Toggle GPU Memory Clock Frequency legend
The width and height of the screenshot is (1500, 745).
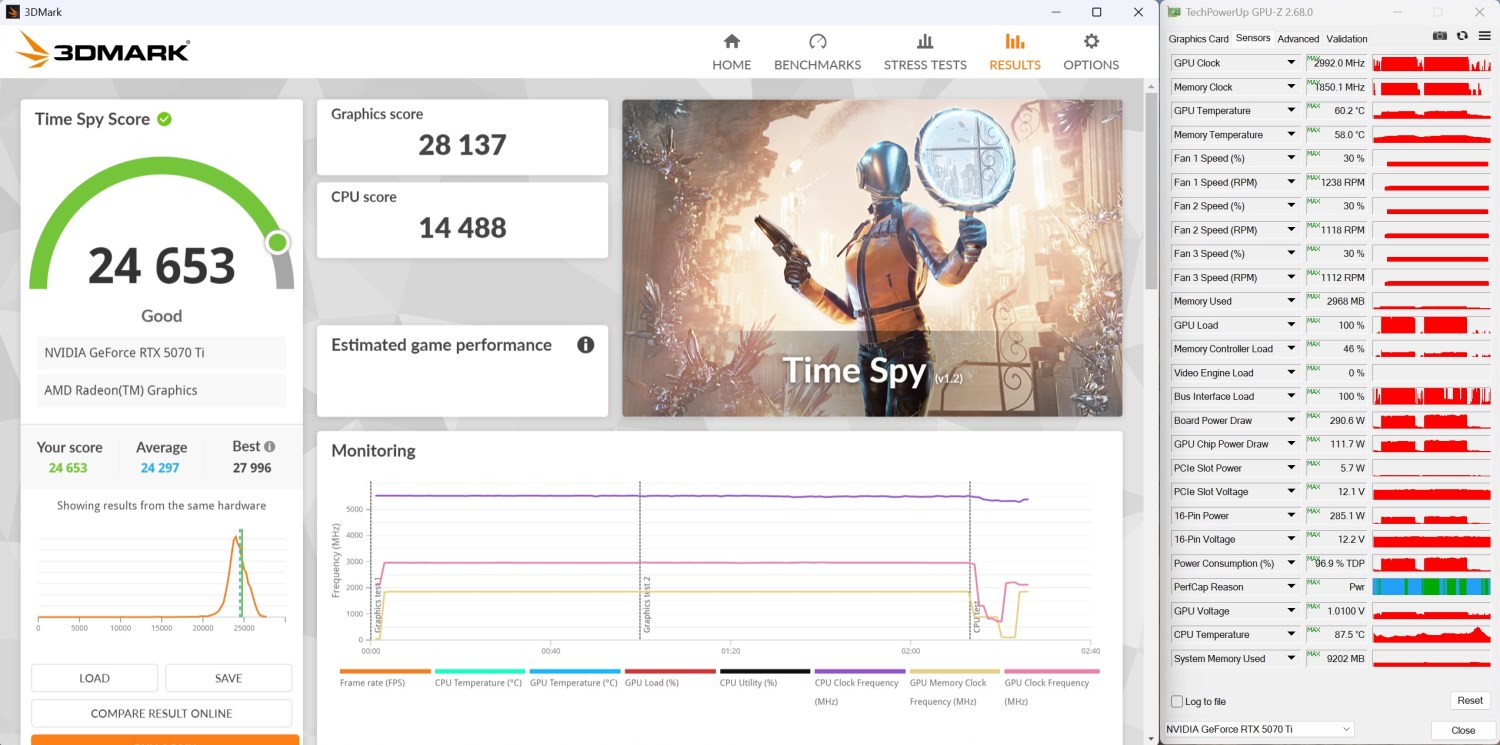pos(955,686)
